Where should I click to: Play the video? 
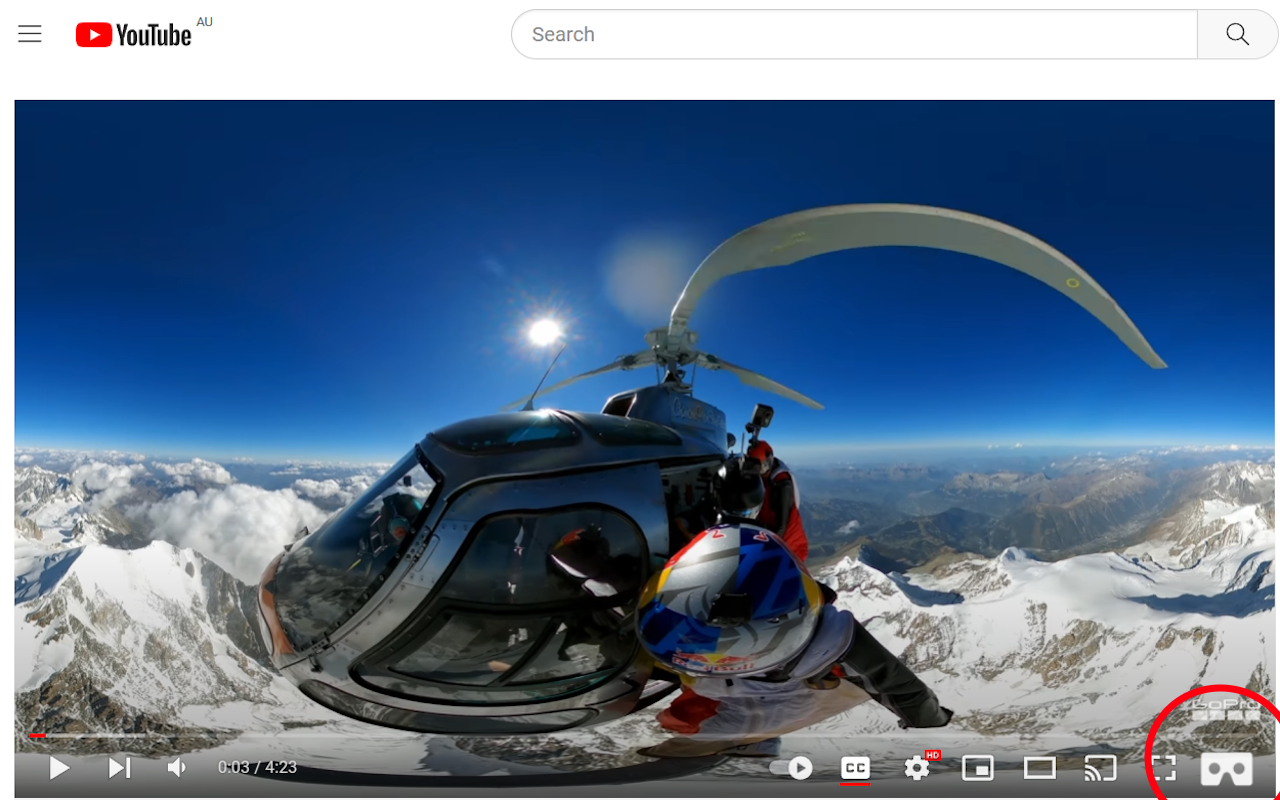[59, 768]
